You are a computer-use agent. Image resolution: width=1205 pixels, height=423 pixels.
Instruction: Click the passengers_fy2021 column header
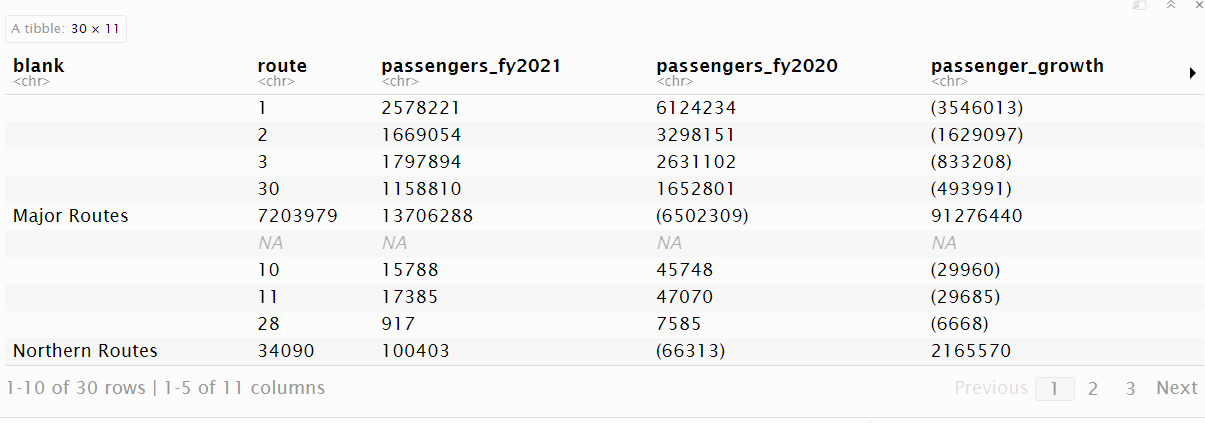[471, 66]
